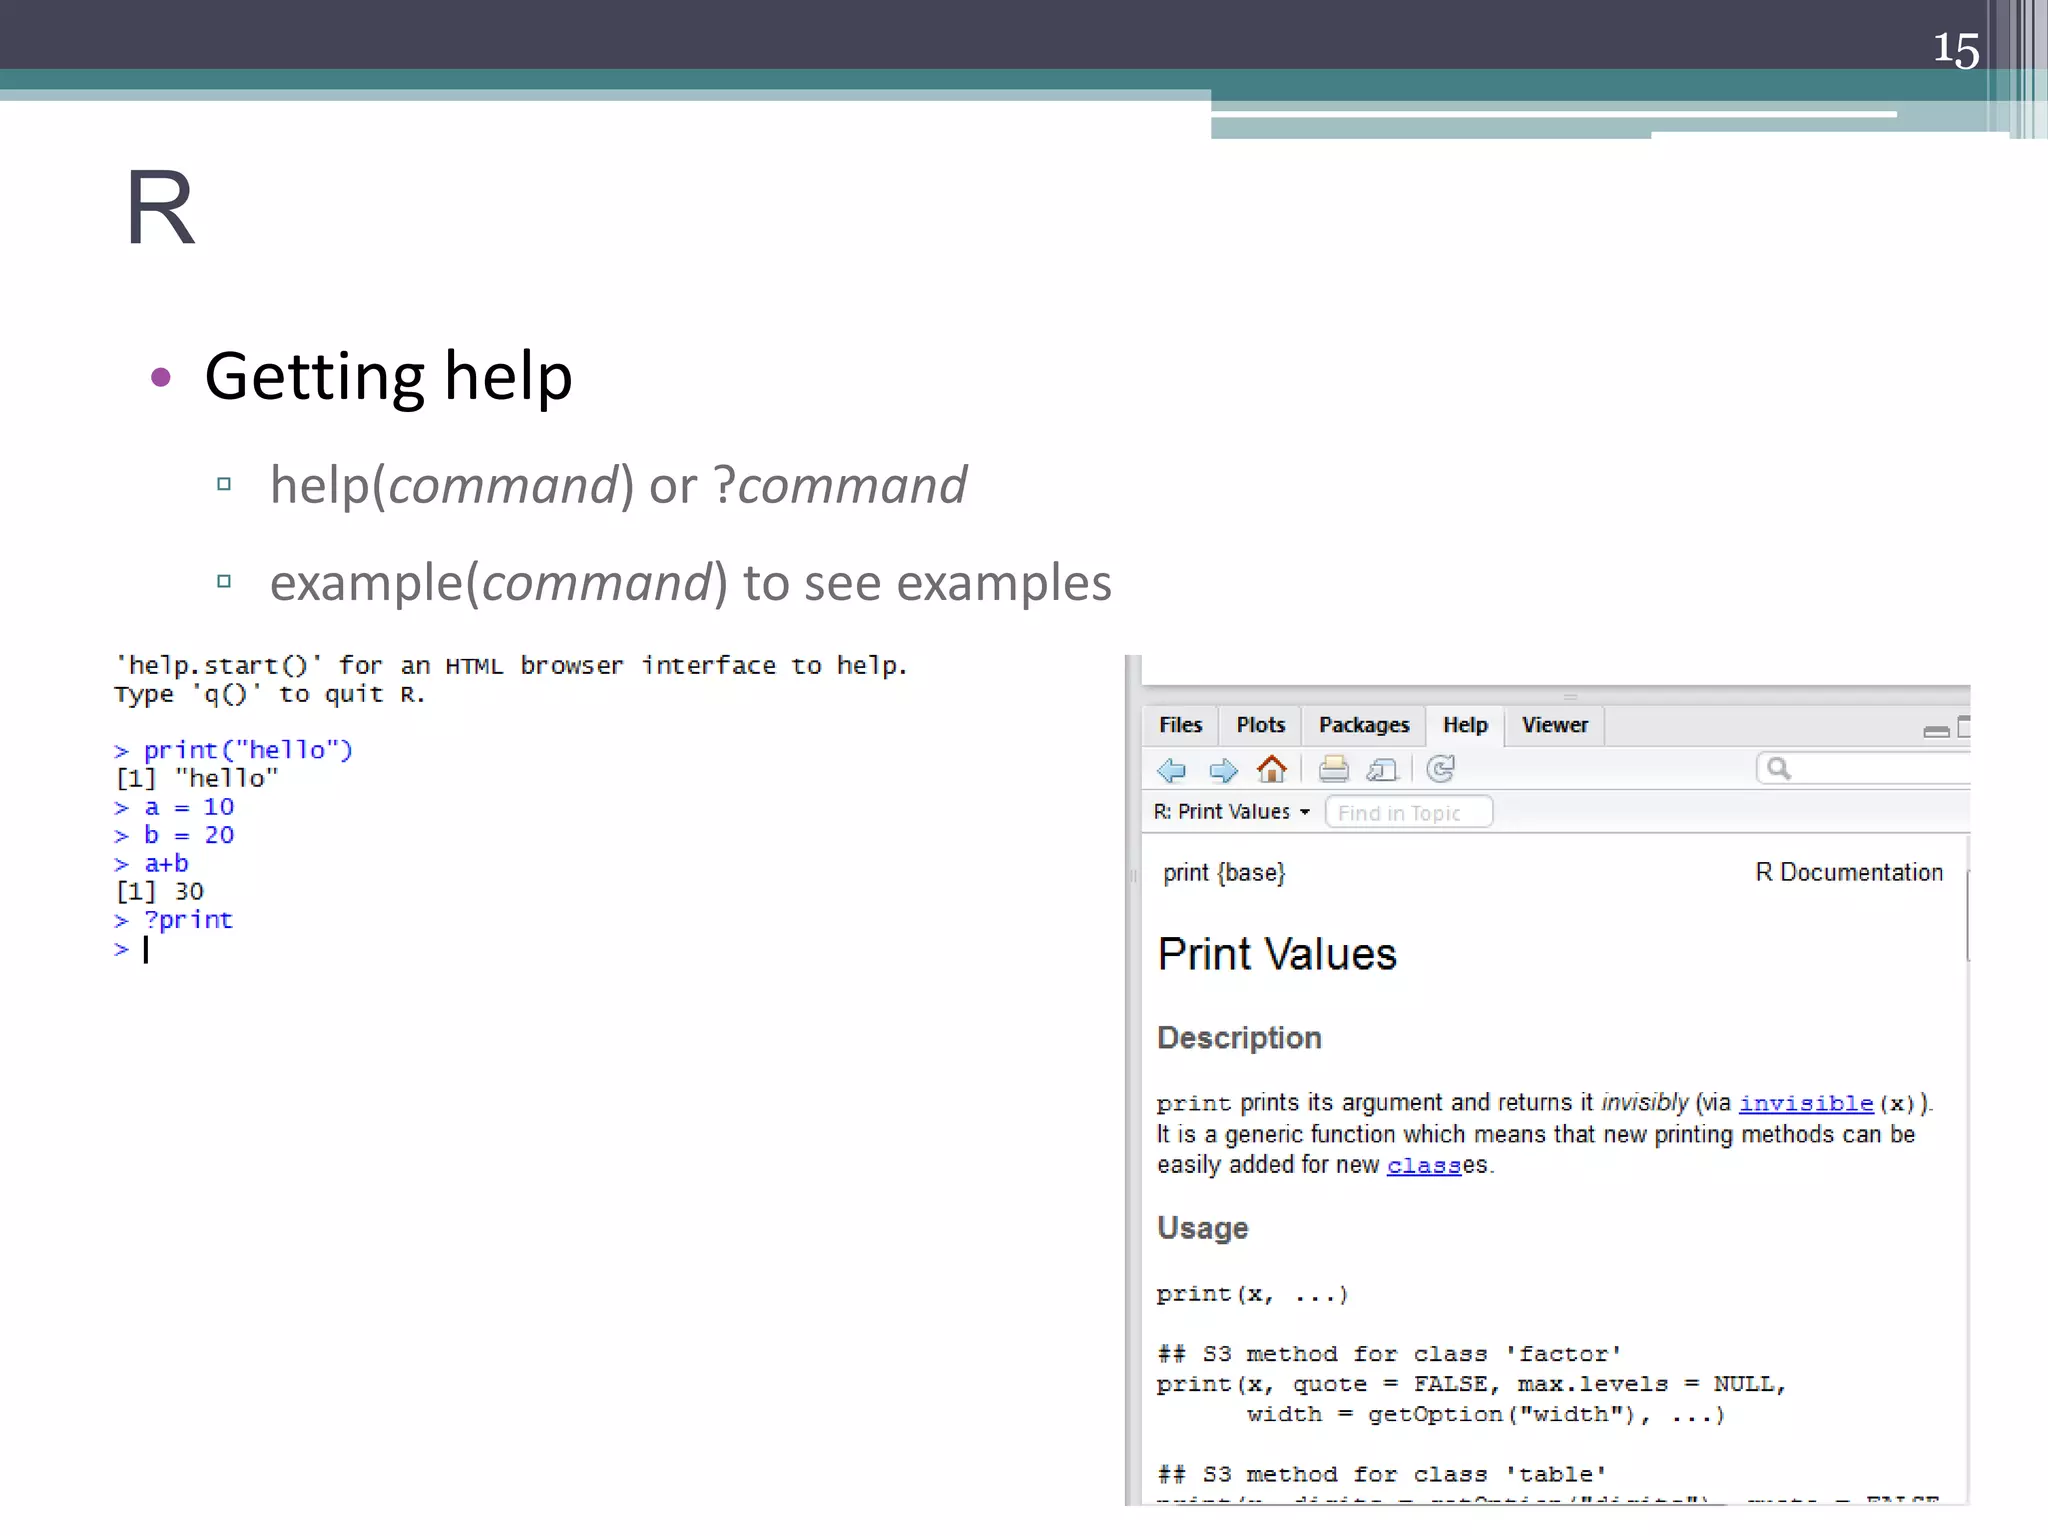
Task: Place cursor at the empty console prompt
Action: [x=146, y=949]
